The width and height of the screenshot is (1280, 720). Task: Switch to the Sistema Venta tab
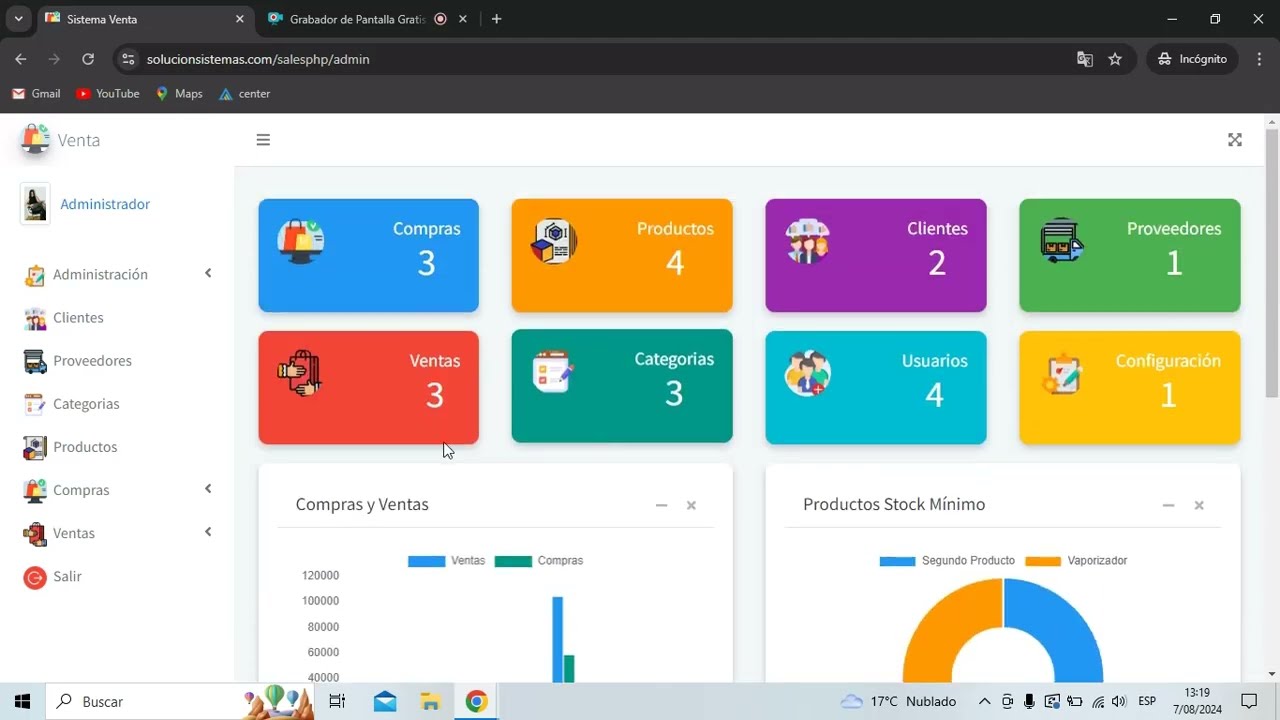[x=145, y=19]
